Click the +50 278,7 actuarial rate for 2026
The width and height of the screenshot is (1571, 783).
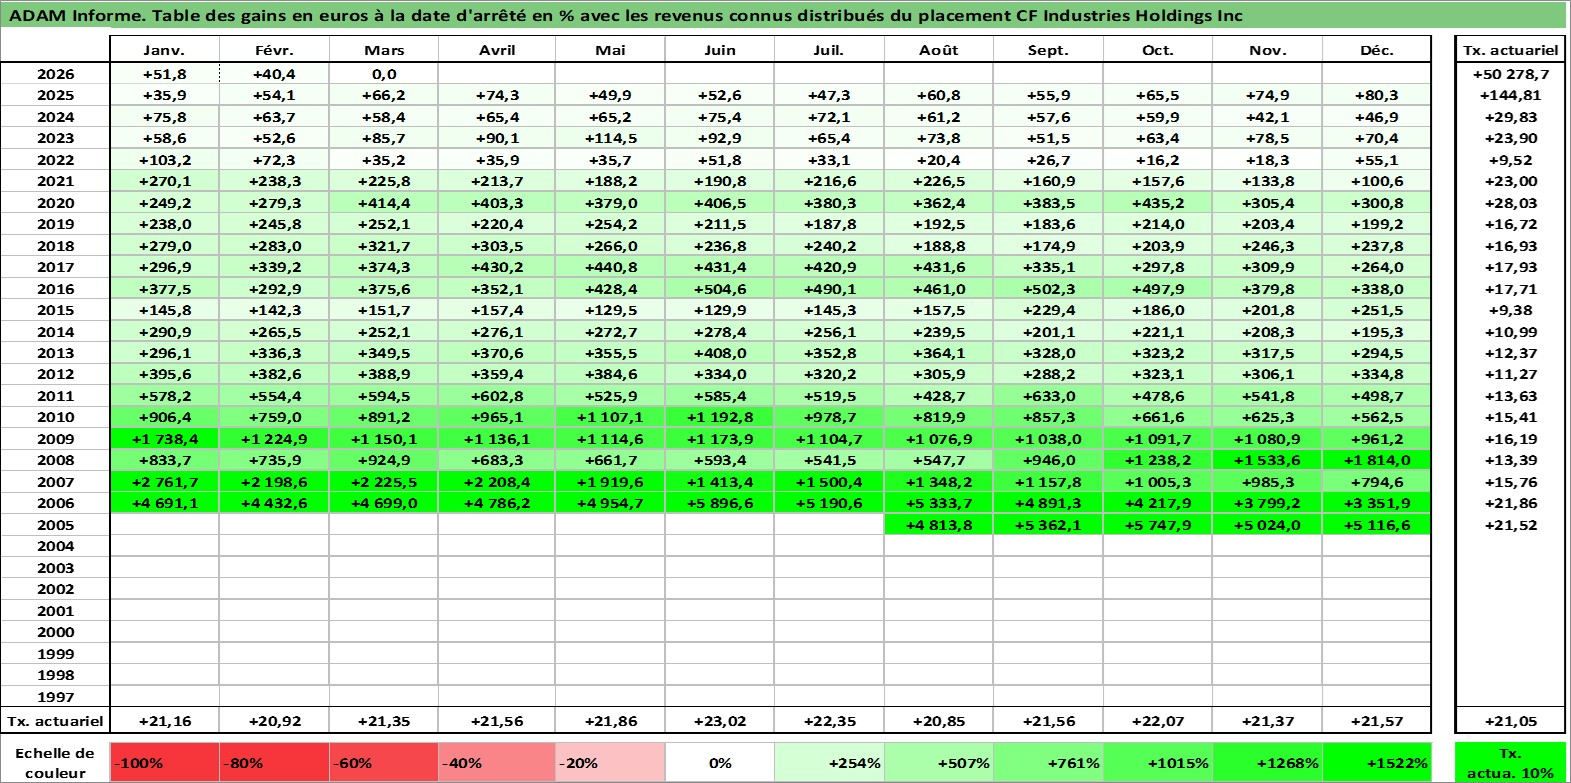click(1510, 74)
